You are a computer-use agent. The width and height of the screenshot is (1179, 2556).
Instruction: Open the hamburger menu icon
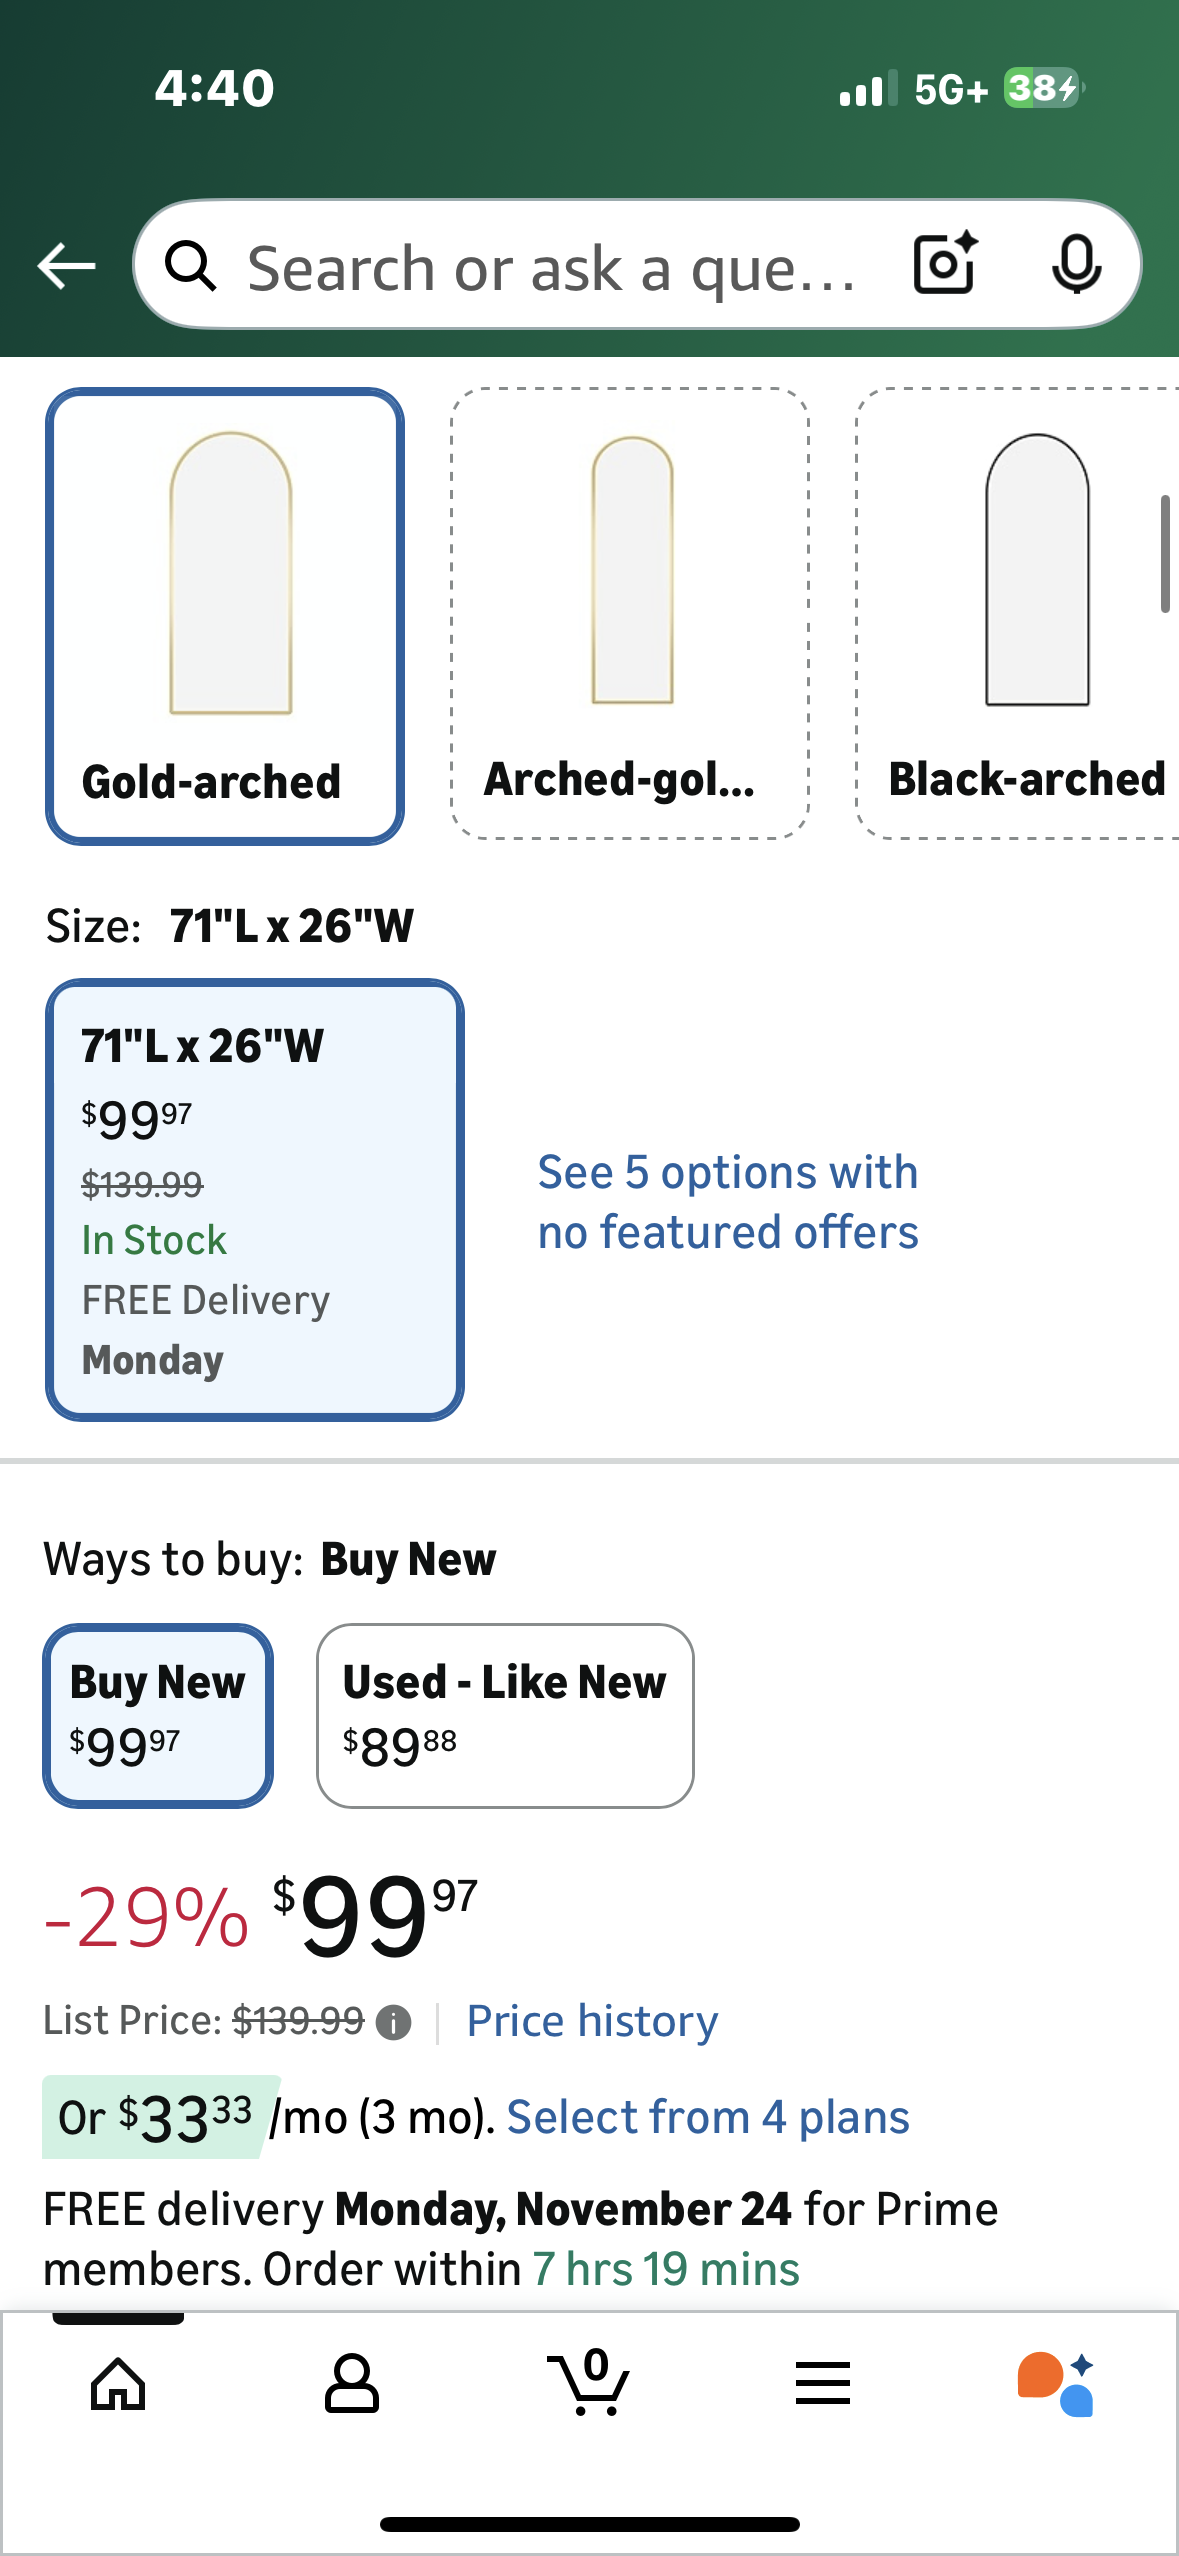click(822, 2384)
